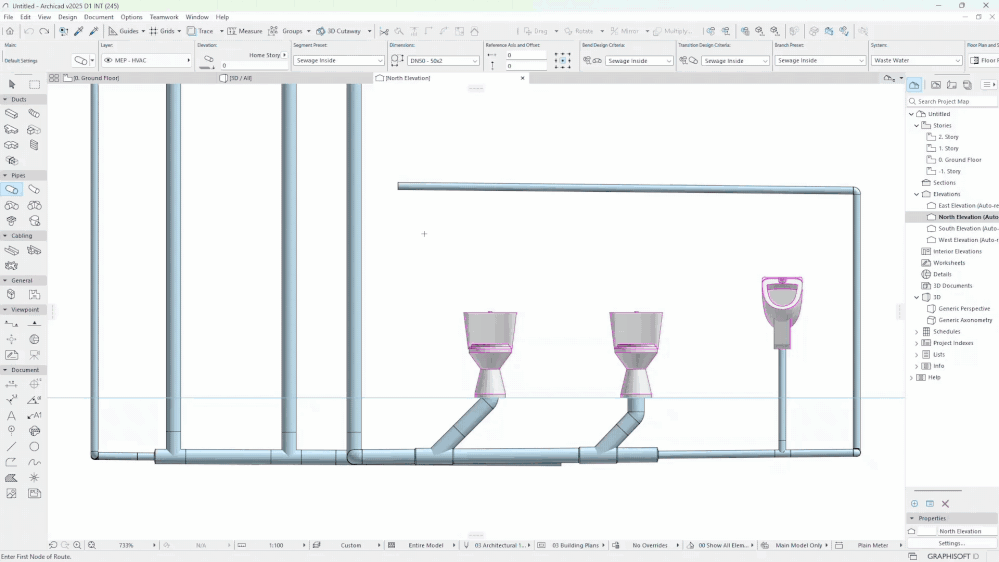Click the Undo arrow

(29, 31)
